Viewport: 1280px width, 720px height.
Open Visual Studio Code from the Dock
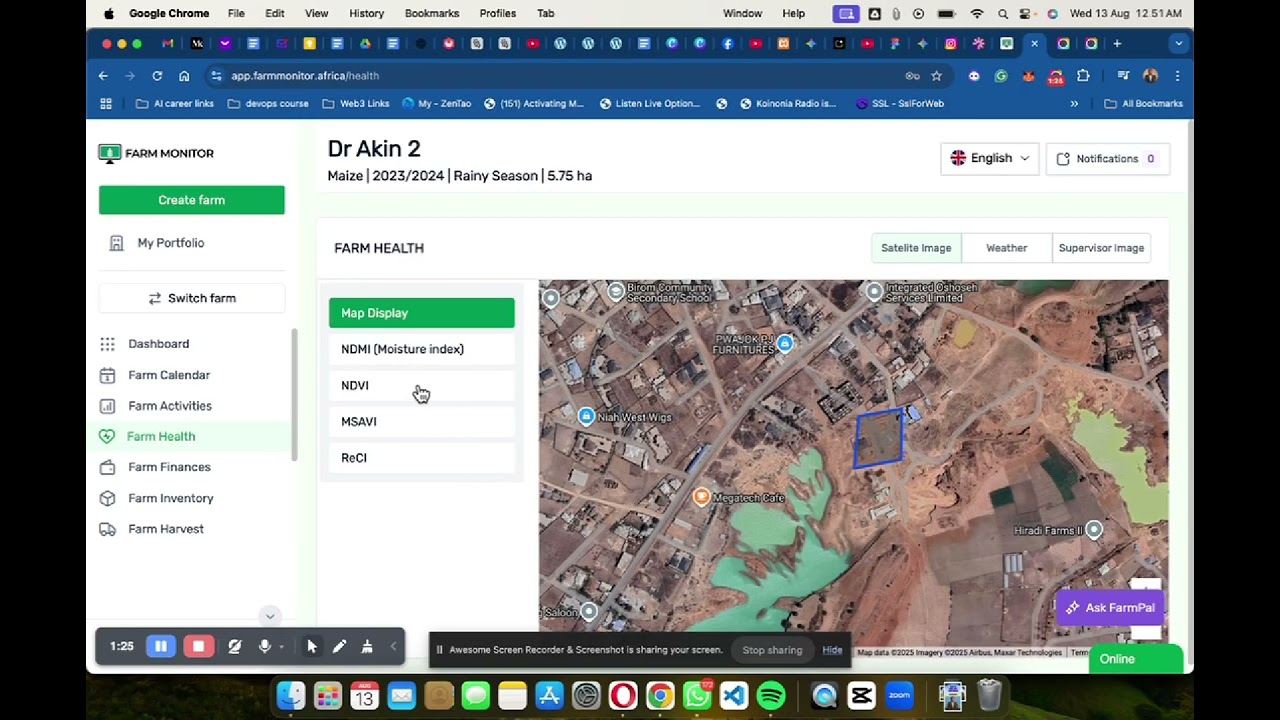[x=734, y=695]
